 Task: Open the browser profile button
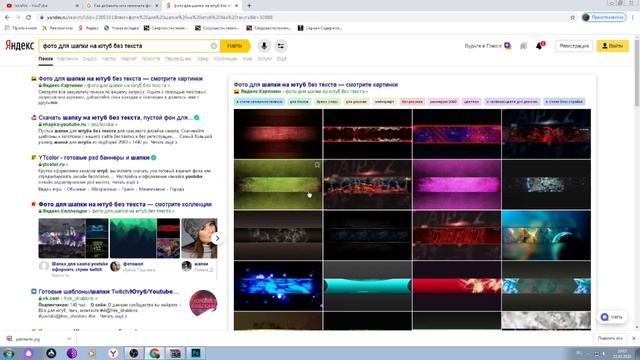[x=604, y=17]
